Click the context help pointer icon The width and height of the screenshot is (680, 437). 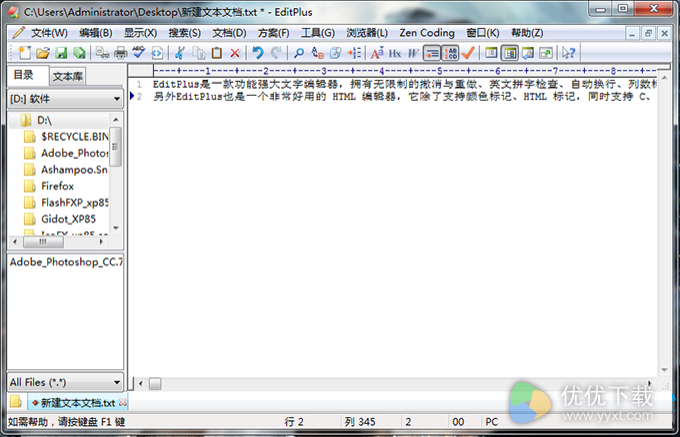(568, 53)
